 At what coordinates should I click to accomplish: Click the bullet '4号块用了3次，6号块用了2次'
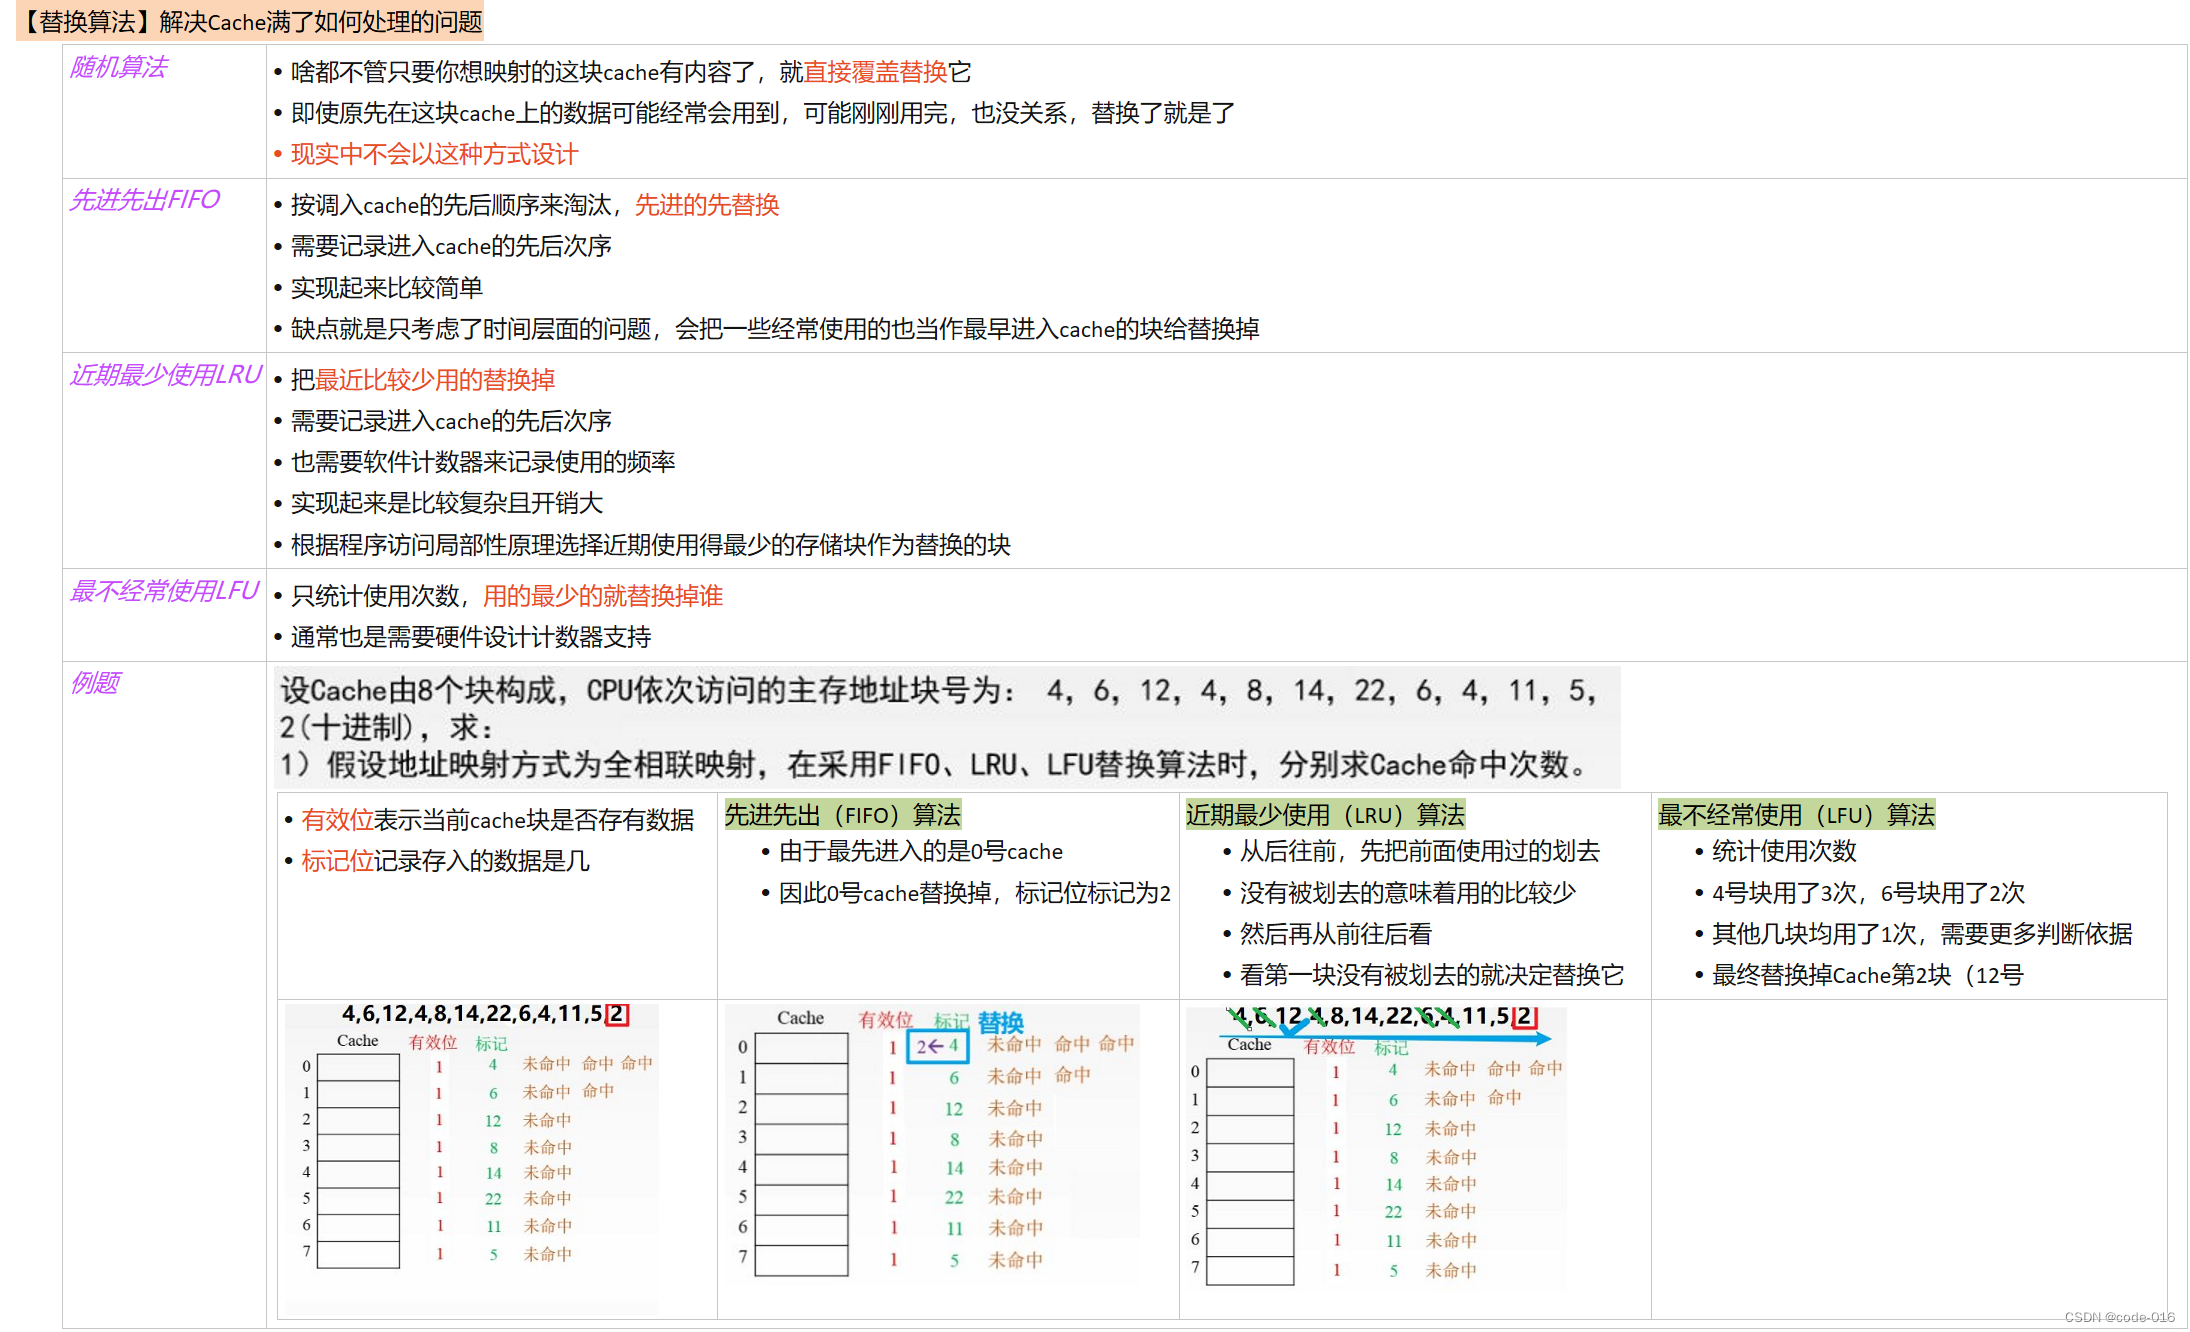(1867, 893)
